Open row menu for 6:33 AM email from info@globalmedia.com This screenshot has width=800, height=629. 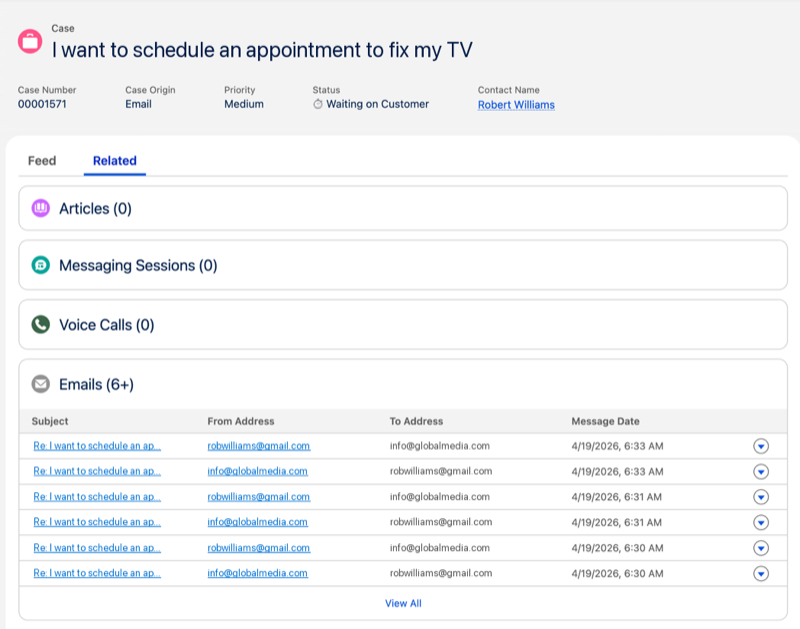pos(761,471)
